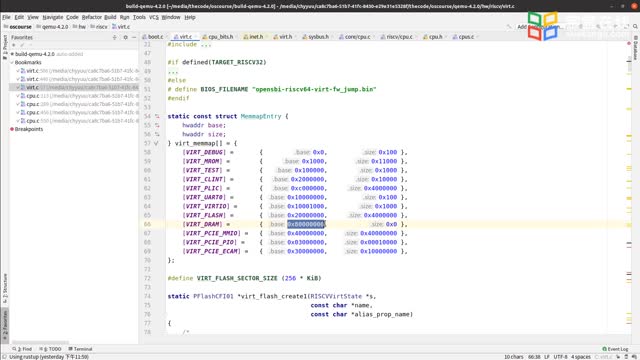Click the hw breadcrumb folder

click(x=80, y=27)
